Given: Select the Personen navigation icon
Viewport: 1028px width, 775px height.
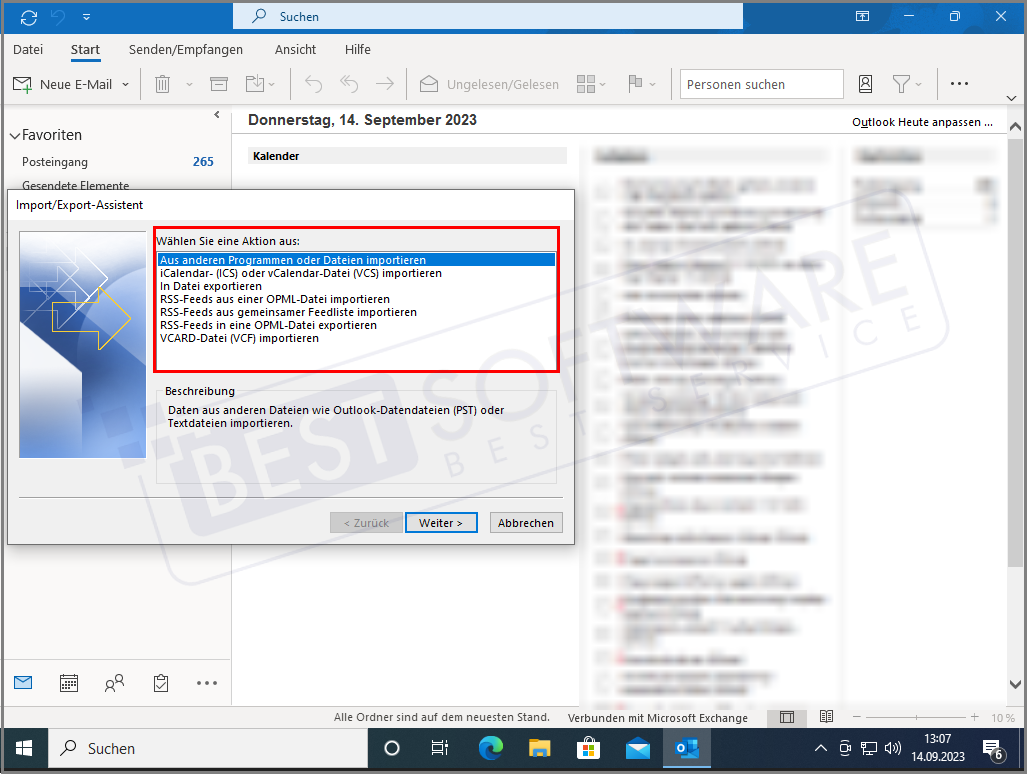Looking at the screenshot, I should (114, 683).
